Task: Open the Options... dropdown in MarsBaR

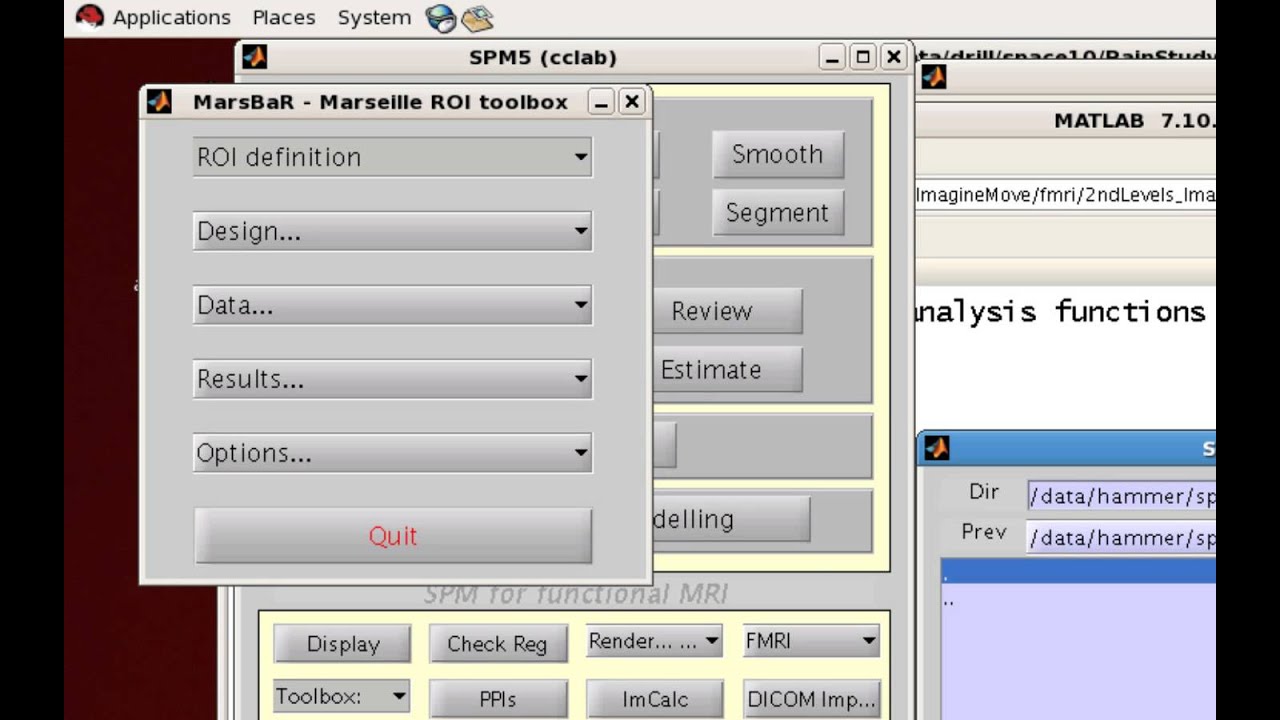Action: pyautogui.click(x=392, y=453)
